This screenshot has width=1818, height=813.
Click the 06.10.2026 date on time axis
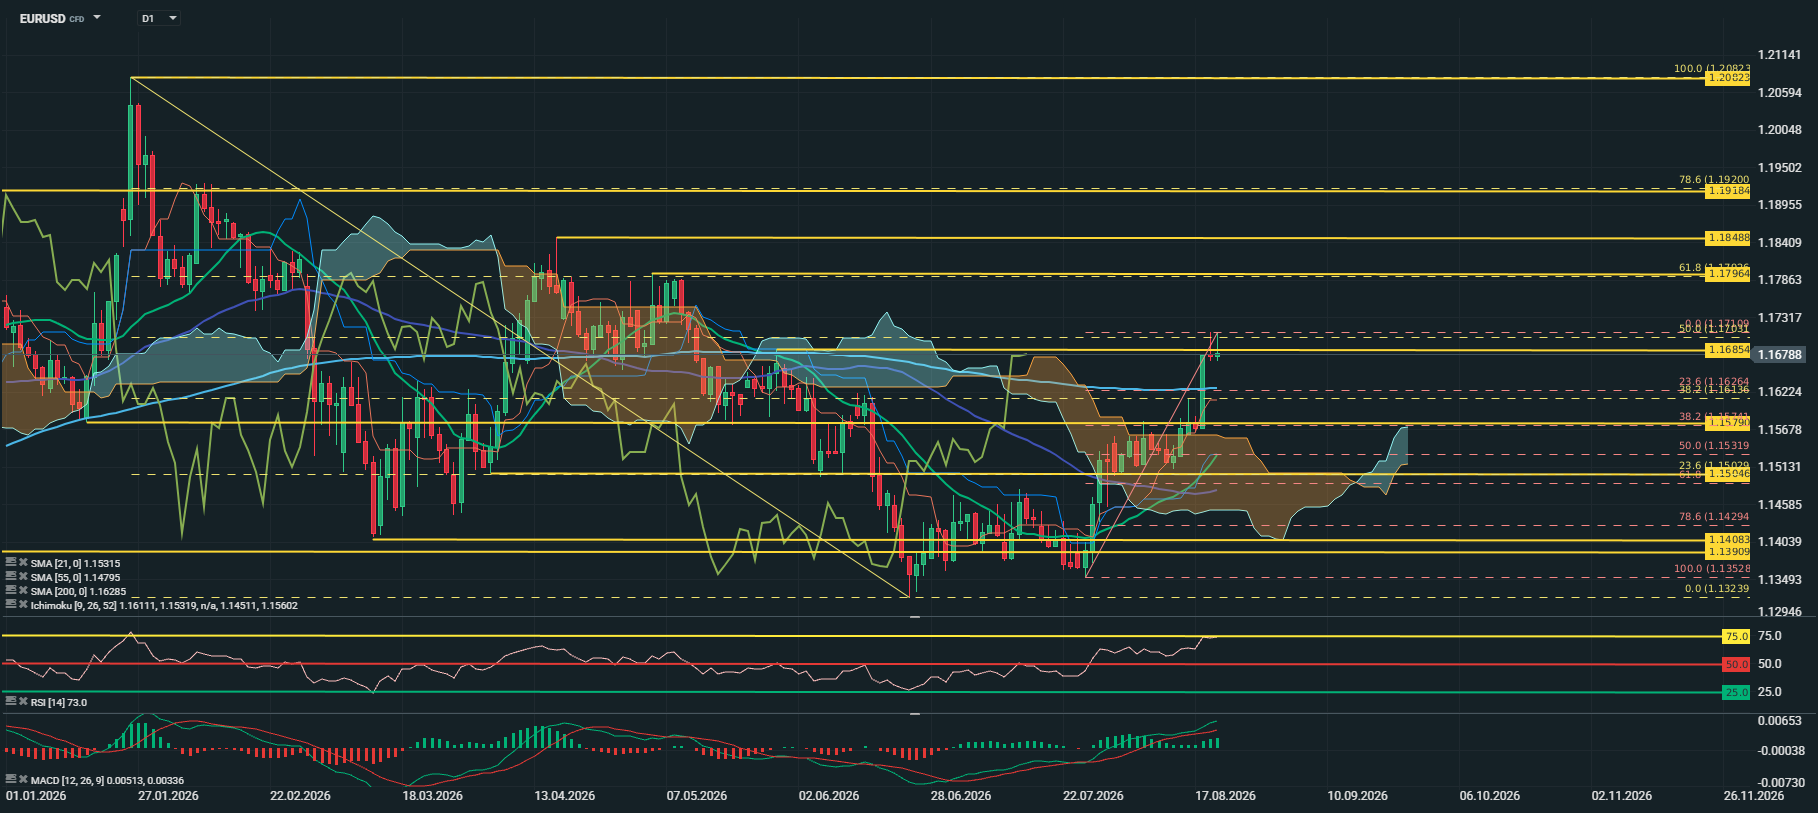click(1489, 796)
